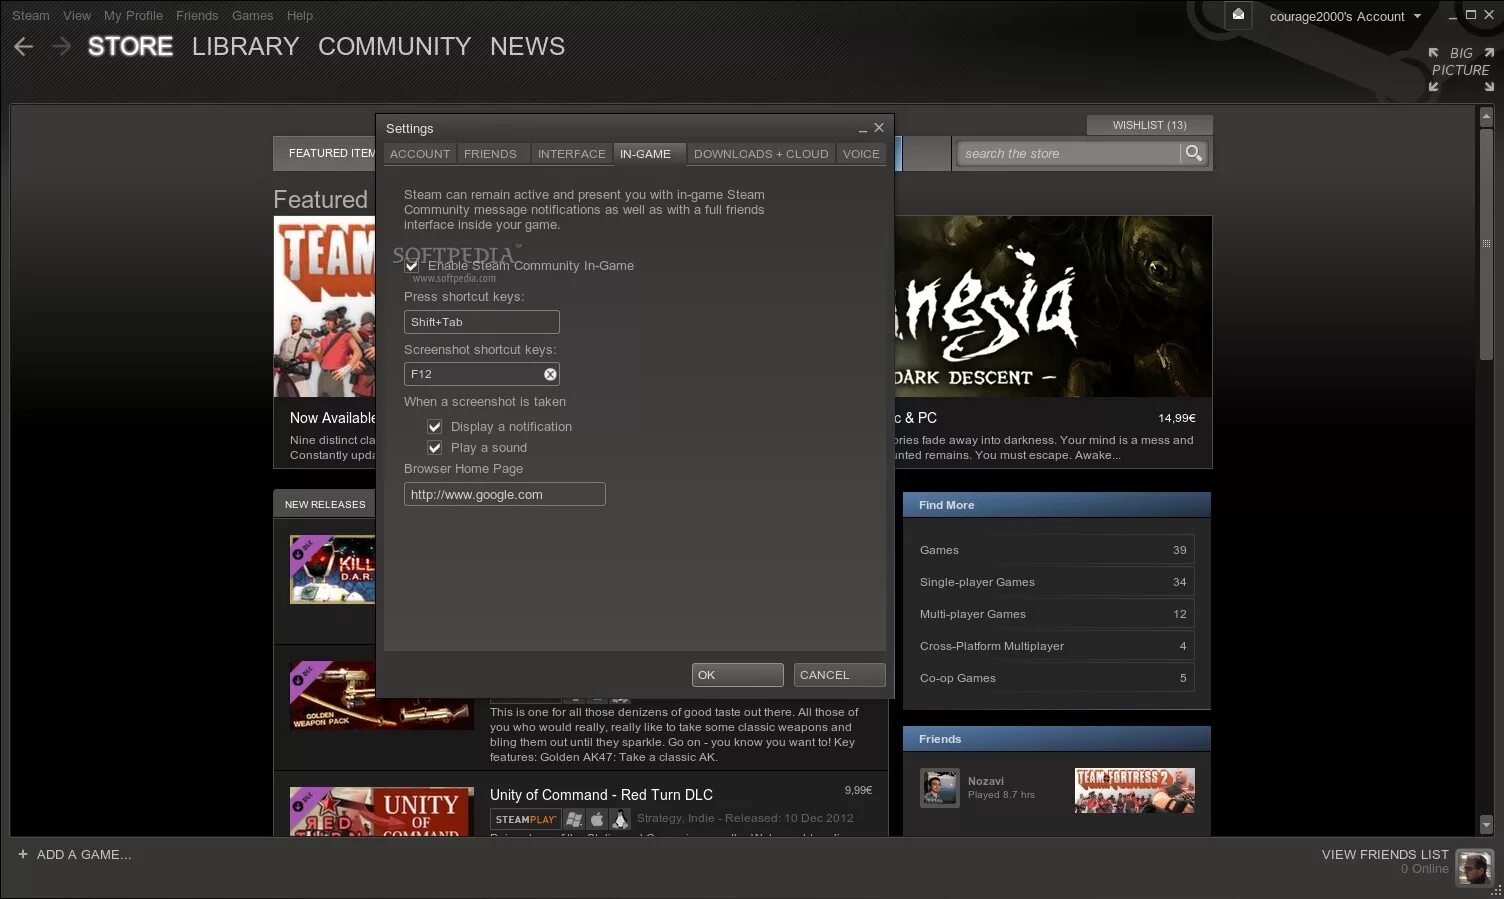Open courage2000's Account dropdown
The image size is (1504, 899).
pyautogui.click(x=1345, y=16)
